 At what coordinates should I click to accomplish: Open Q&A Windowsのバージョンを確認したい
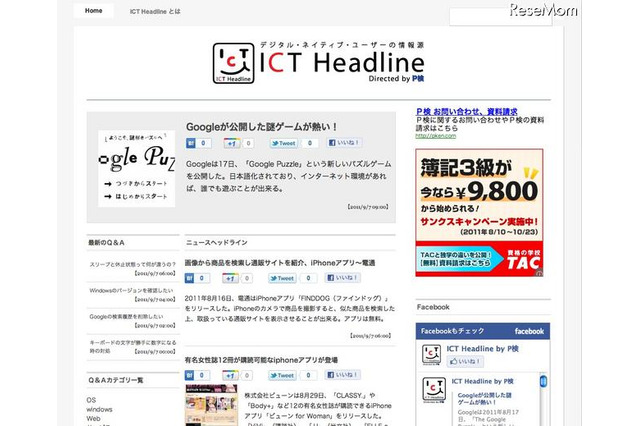[x=131, y=291]
